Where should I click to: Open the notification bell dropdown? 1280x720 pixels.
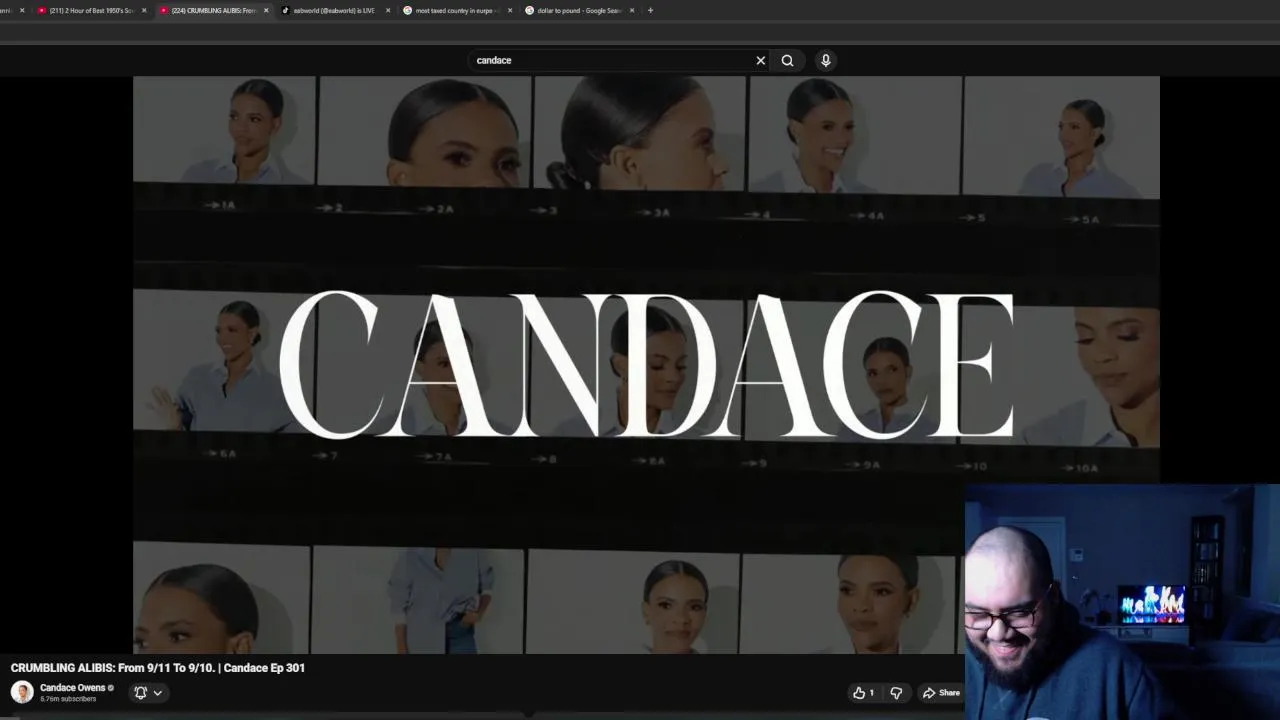[148, 692]
